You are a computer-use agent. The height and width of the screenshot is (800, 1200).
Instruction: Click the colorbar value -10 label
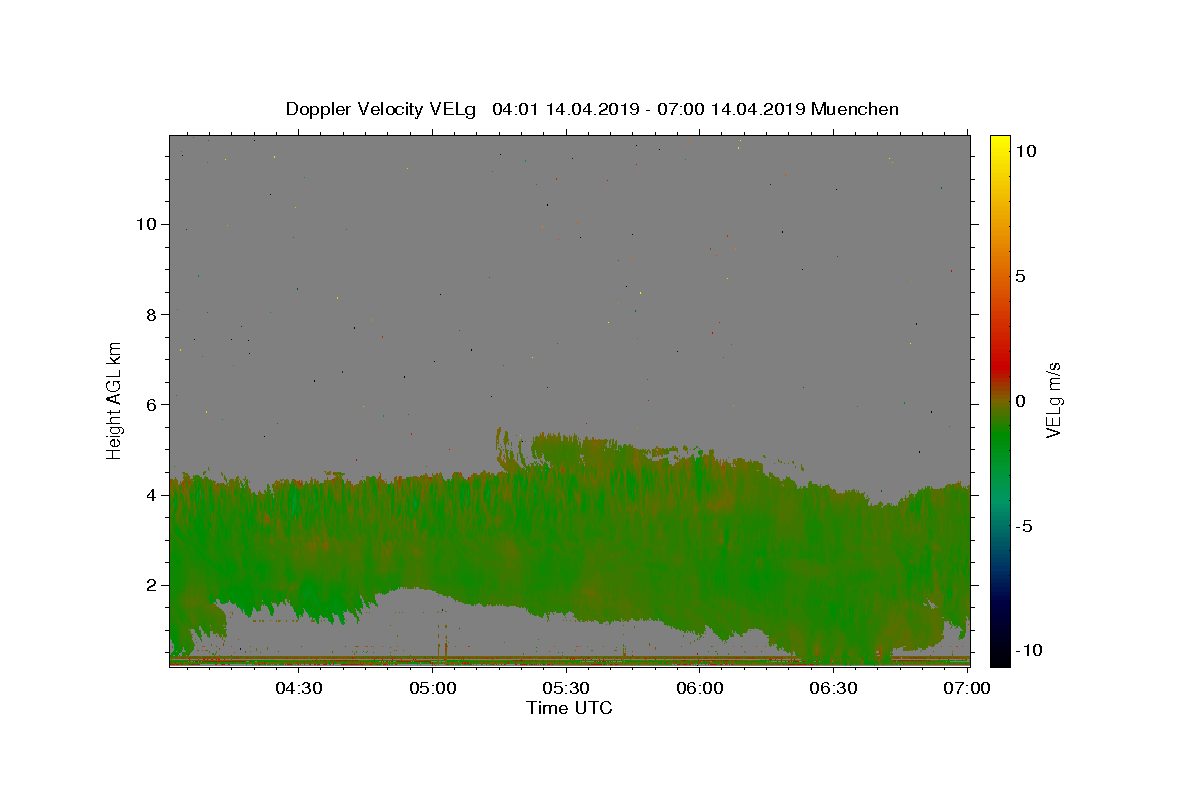(x=1028, y=650)
